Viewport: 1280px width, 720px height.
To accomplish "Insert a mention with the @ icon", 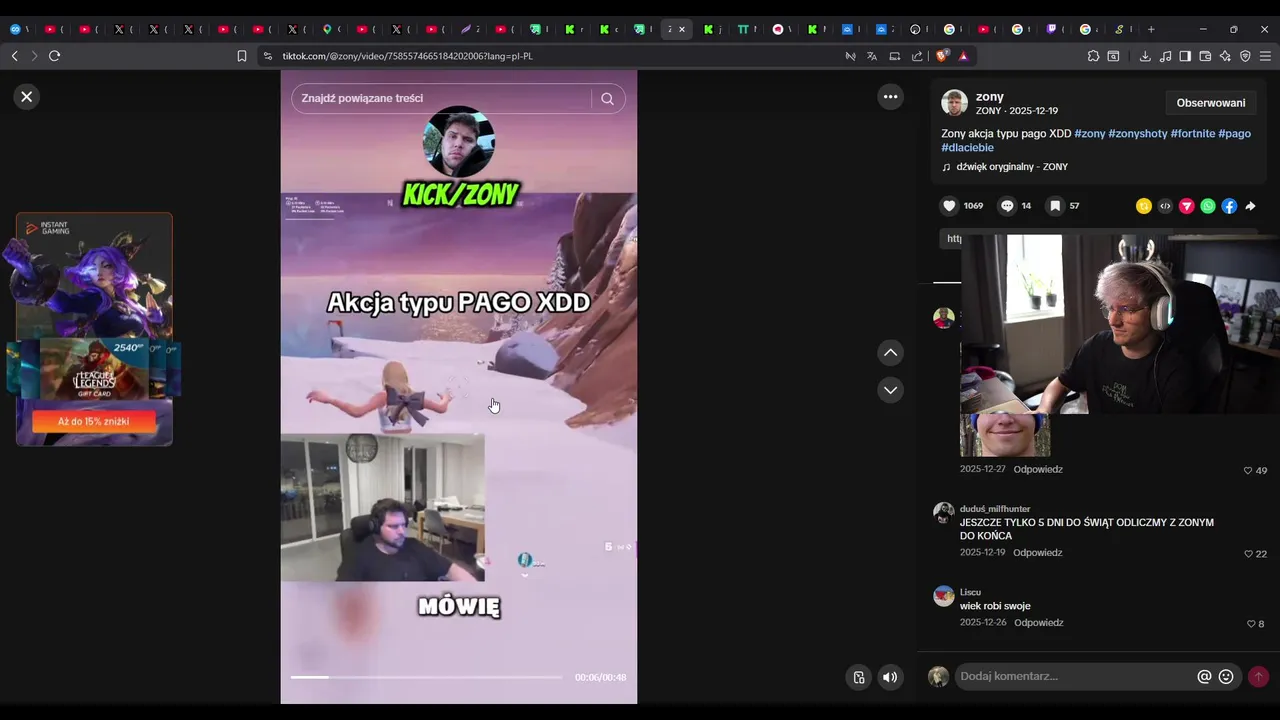I will click(1204, 677).
